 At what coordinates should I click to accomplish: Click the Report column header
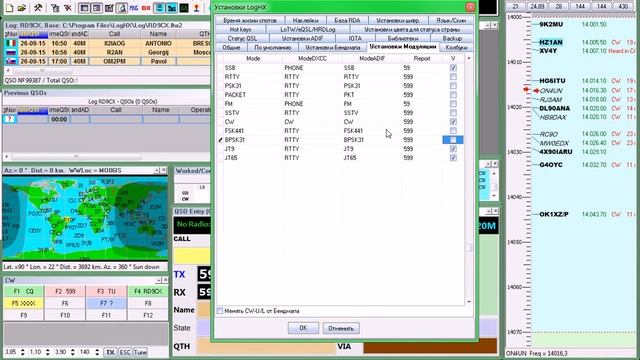point(422,59)
